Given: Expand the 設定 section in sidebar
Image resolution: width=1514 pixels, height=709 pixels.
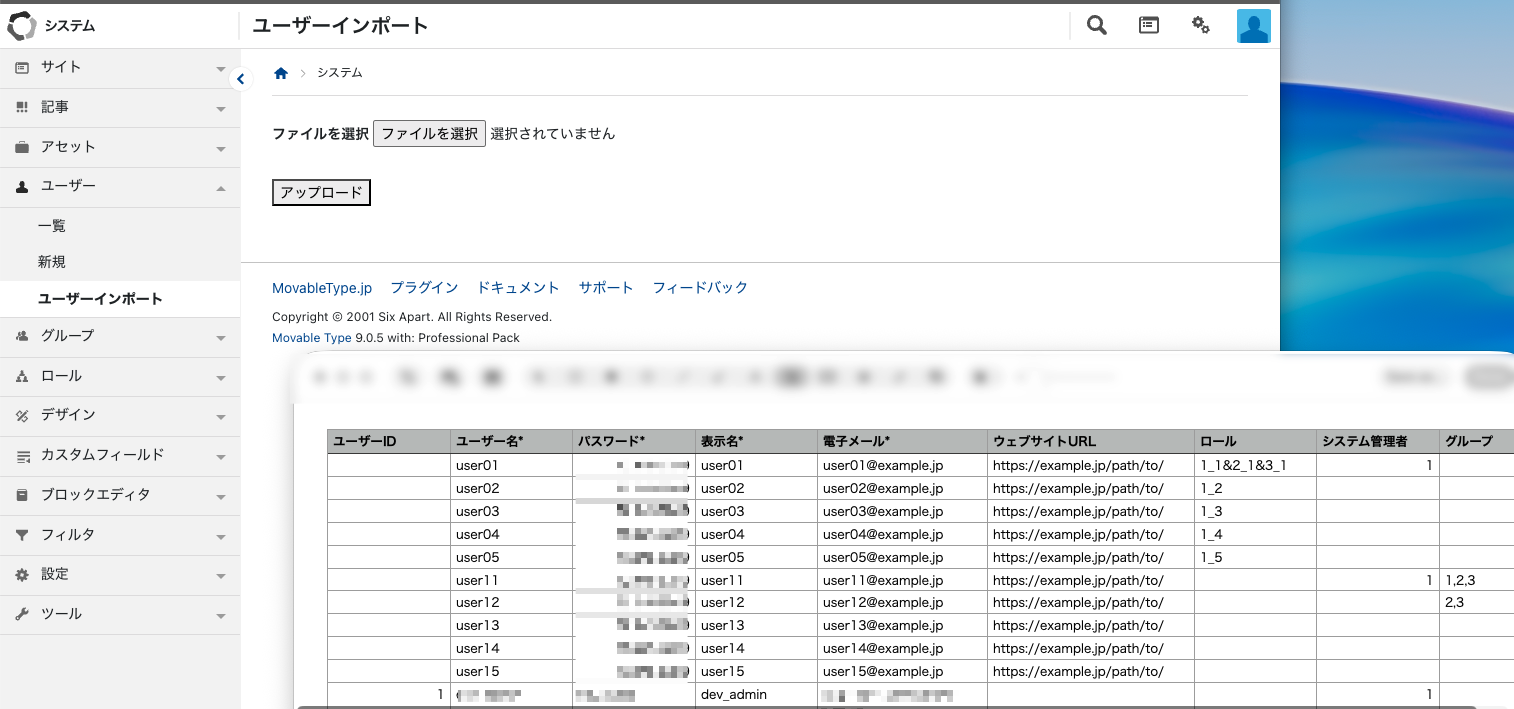Looking at the screenshot, I should coord(222,574).
